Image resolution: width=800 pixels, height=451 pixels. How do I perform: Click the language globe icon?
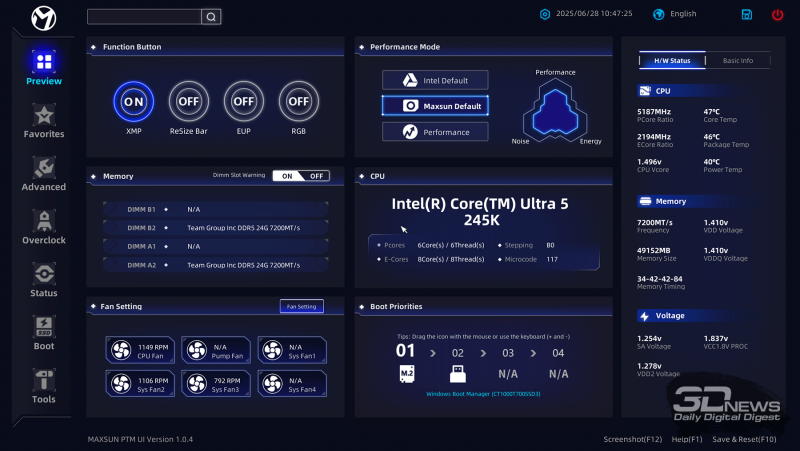pos(659,14)
